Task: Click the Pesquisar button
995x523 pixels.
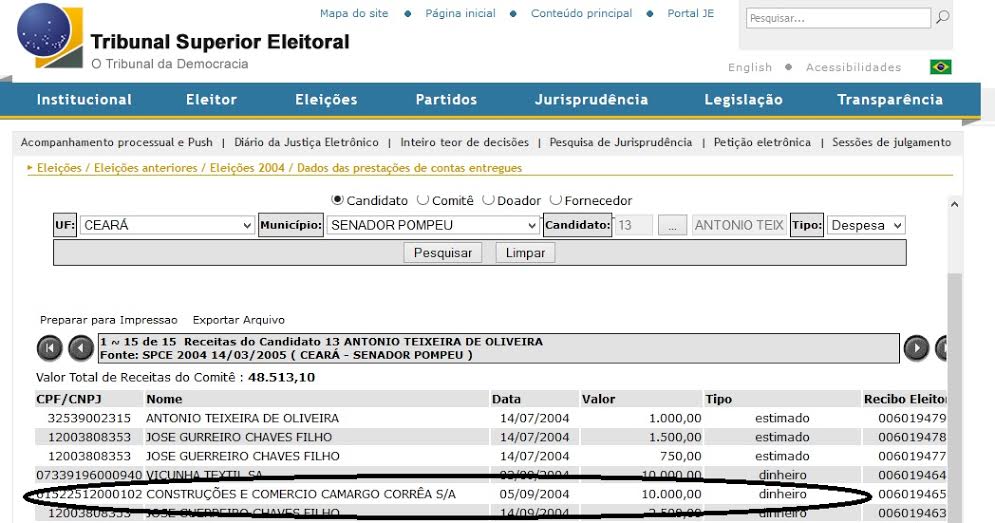Action: pos(443,253)
